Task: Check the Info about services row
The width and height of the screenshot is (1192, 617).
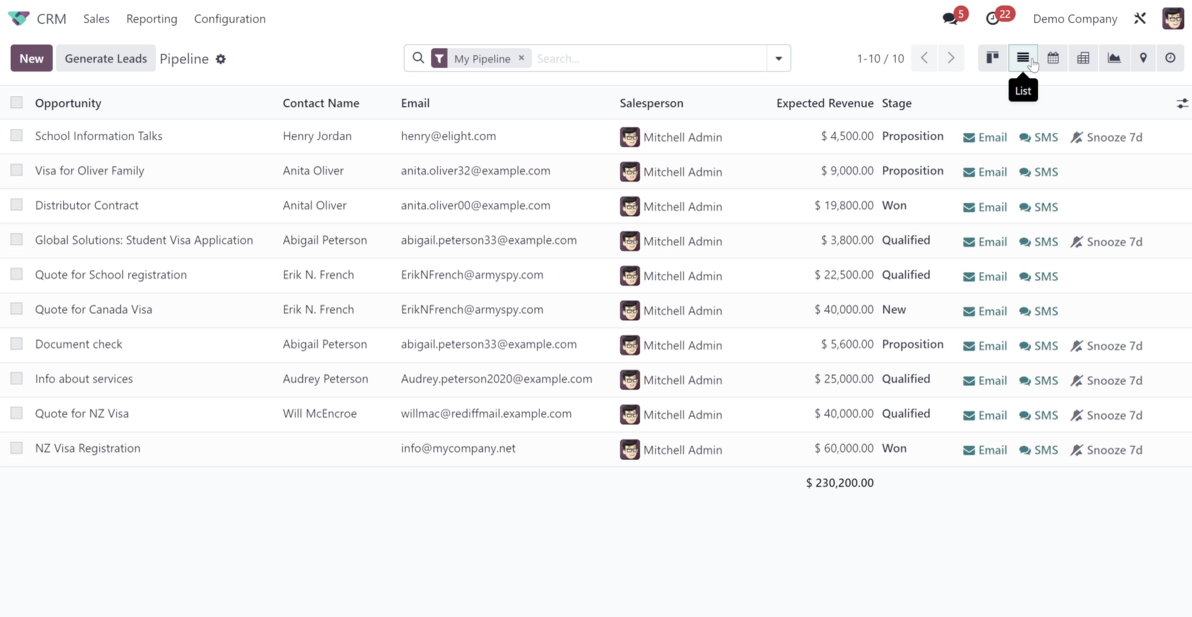Action: coord(17,378)
